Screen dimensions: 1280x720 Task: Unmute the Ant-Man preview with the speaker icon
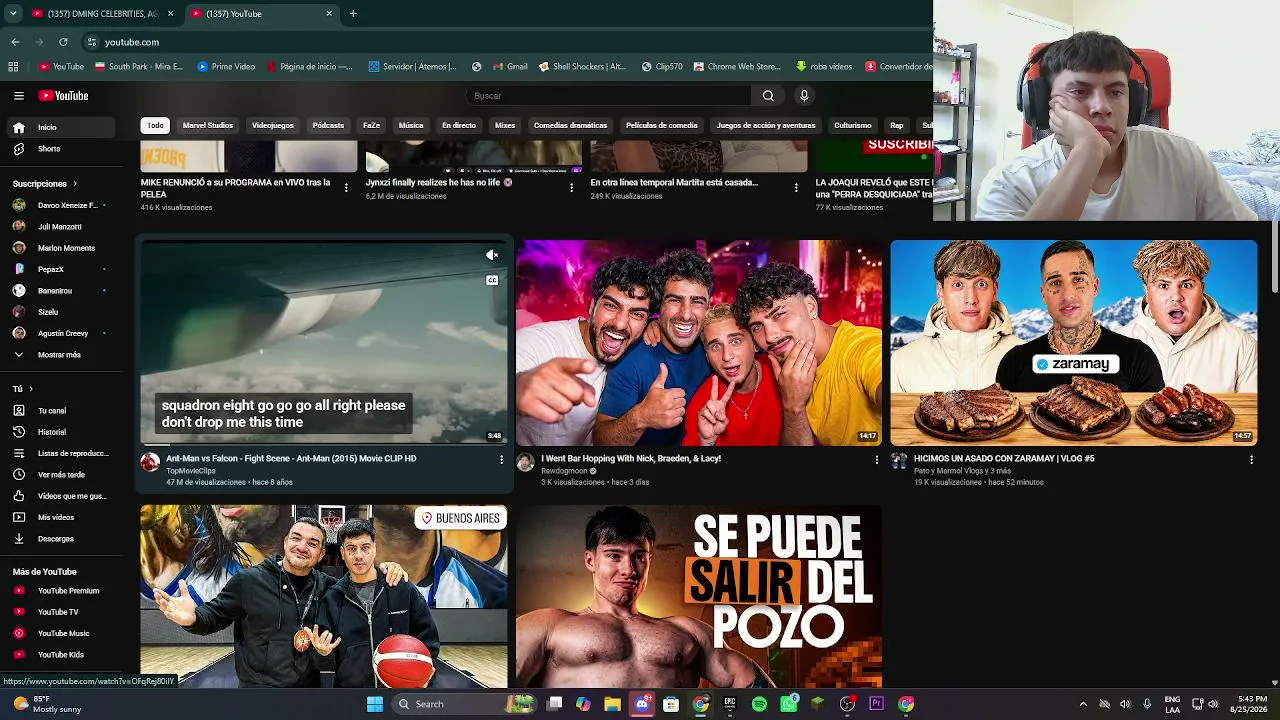tap(492, 255)
